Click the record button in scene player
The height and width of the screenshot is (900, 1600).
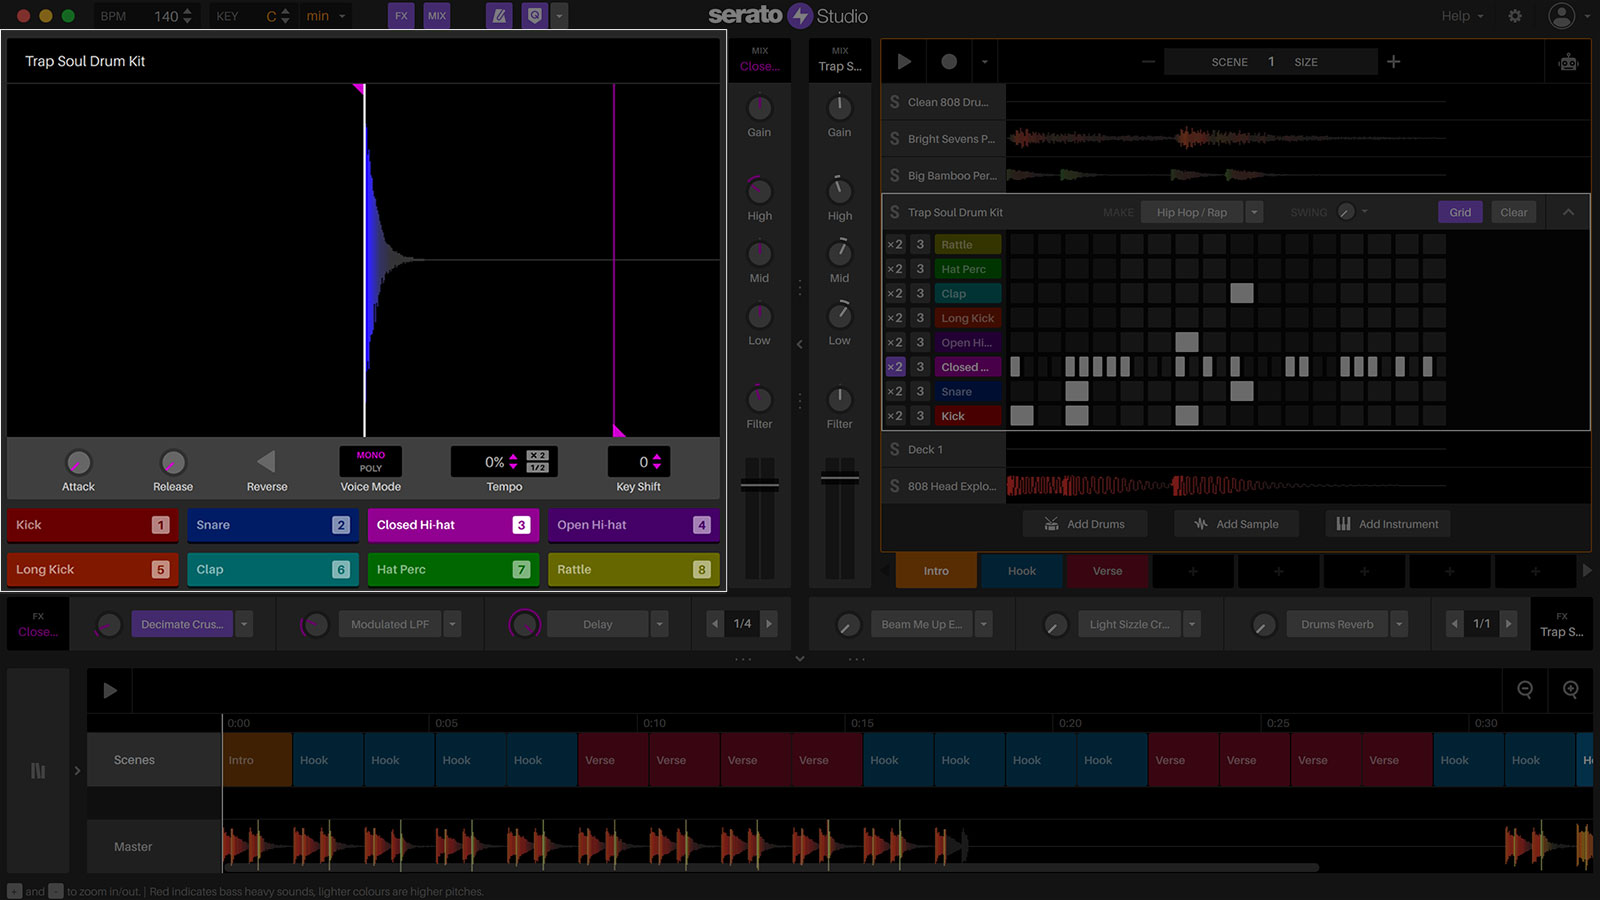click(x=949, y=62)
